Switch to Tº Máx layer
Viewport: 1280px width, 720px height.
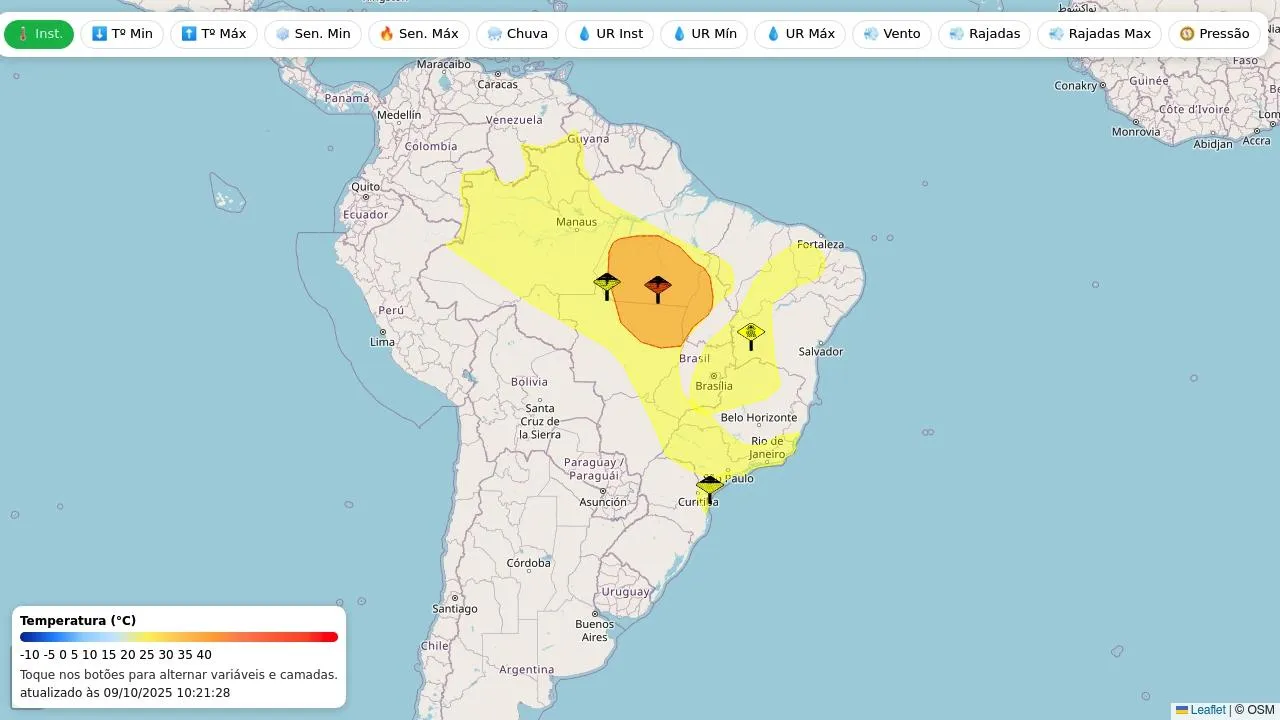pos(214,34)
